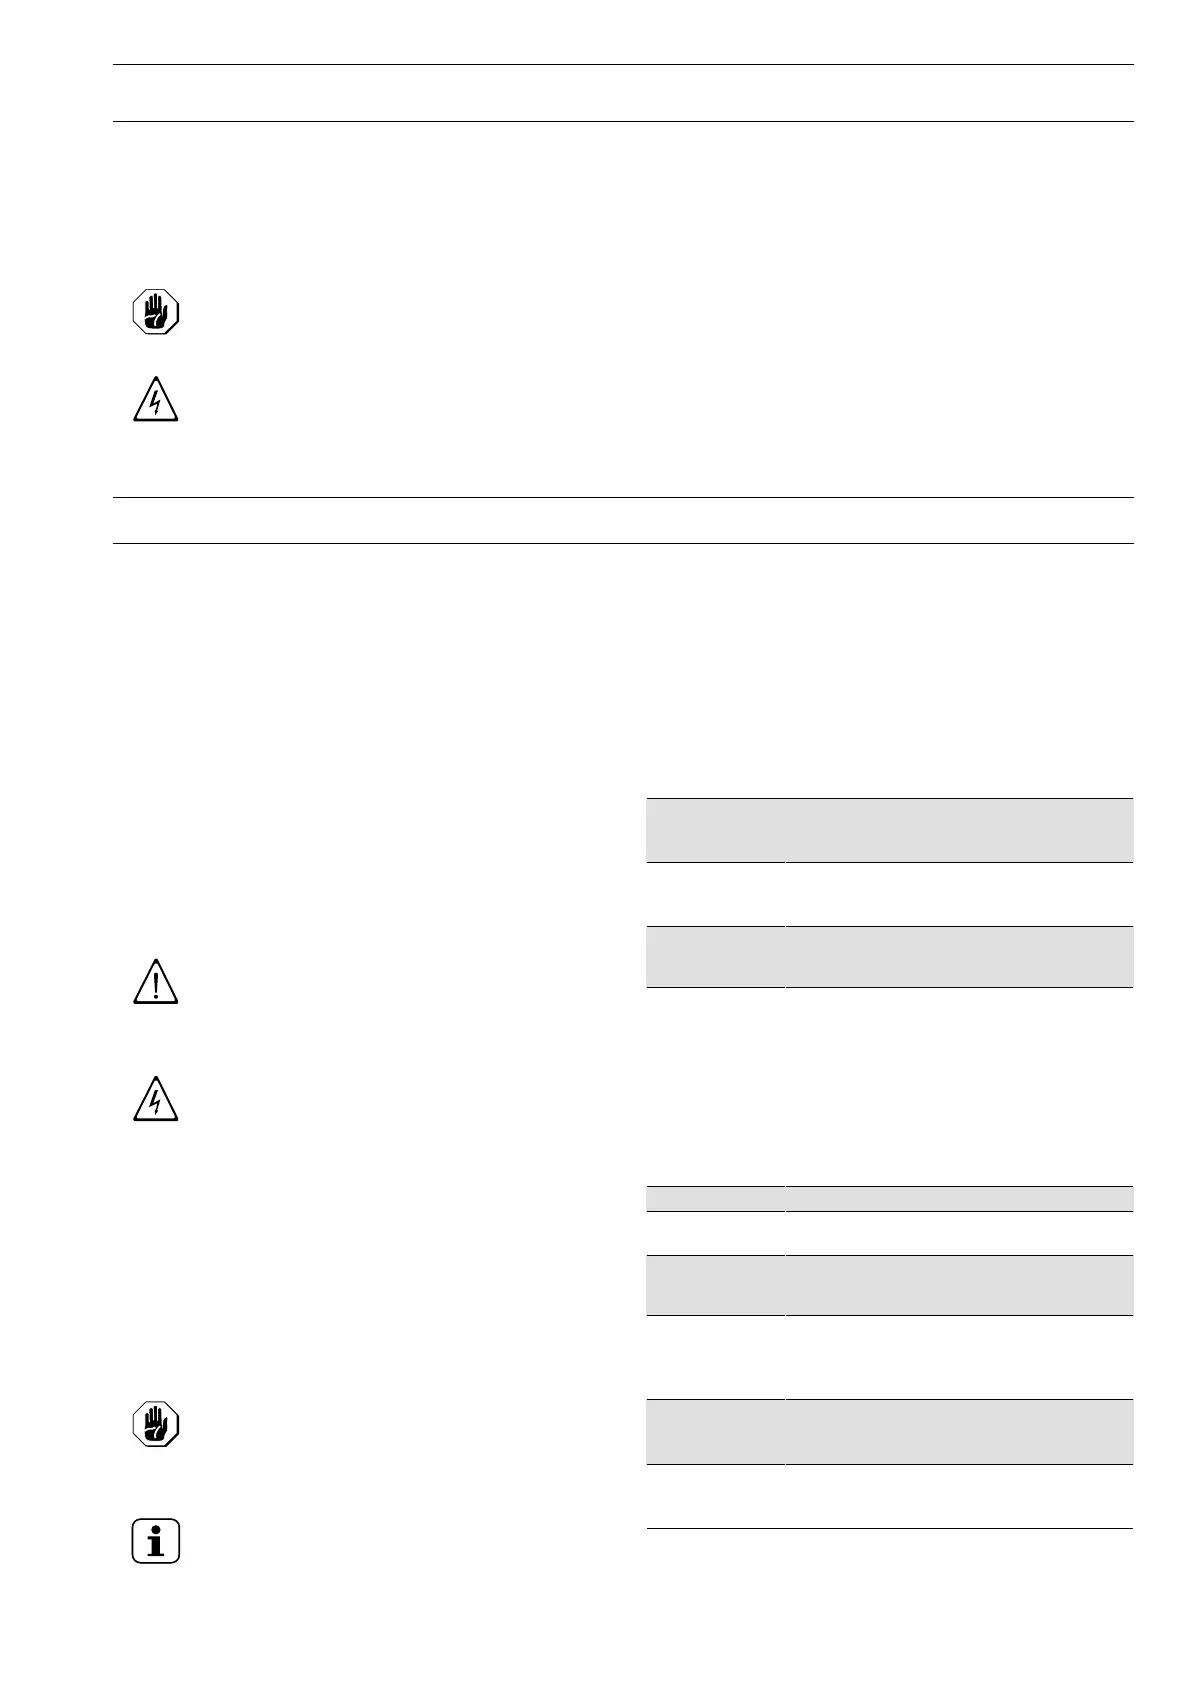
Task: Click lower table's thin gray header, right cell
Action: [959, 1198]
